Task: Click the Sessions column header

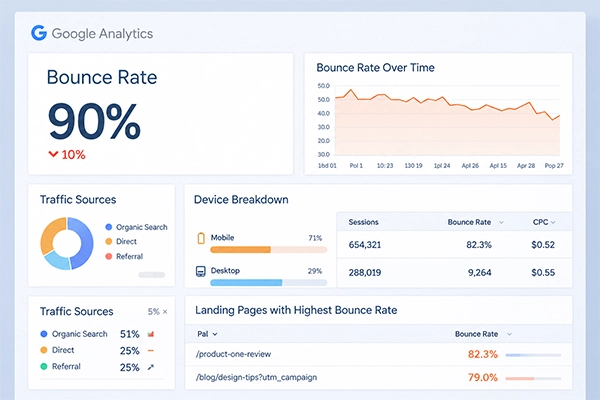Action: [x=364, y=222]
